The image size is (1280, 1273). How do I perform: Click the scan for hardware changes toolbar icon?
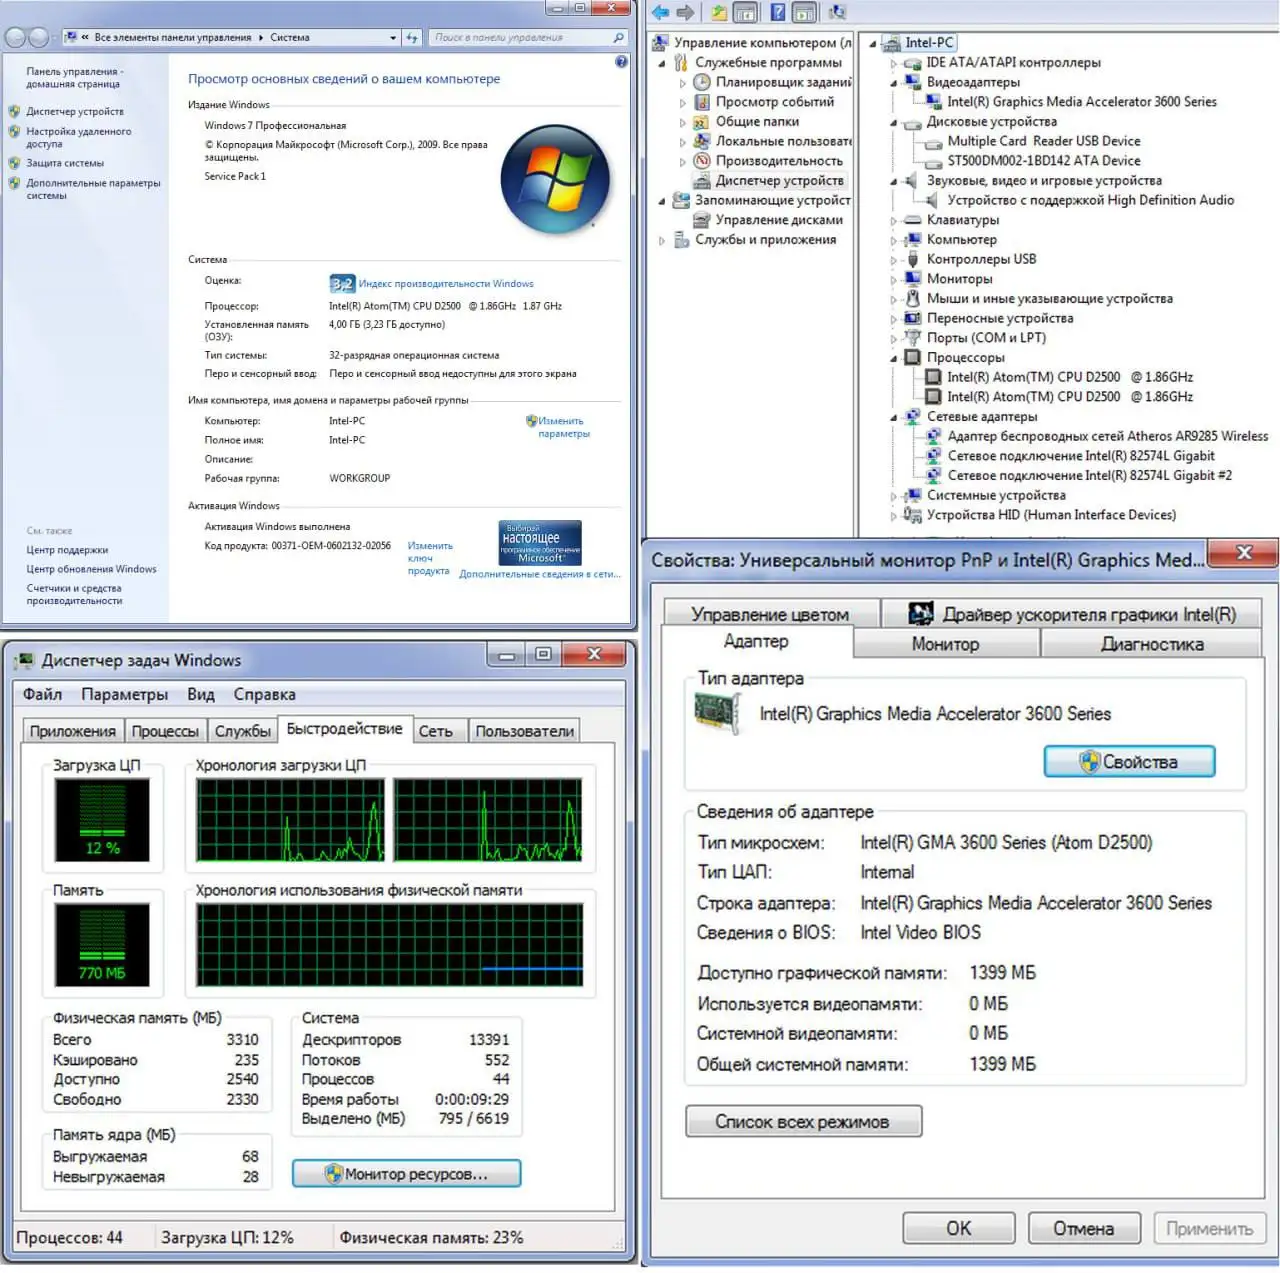click(837, 13)
